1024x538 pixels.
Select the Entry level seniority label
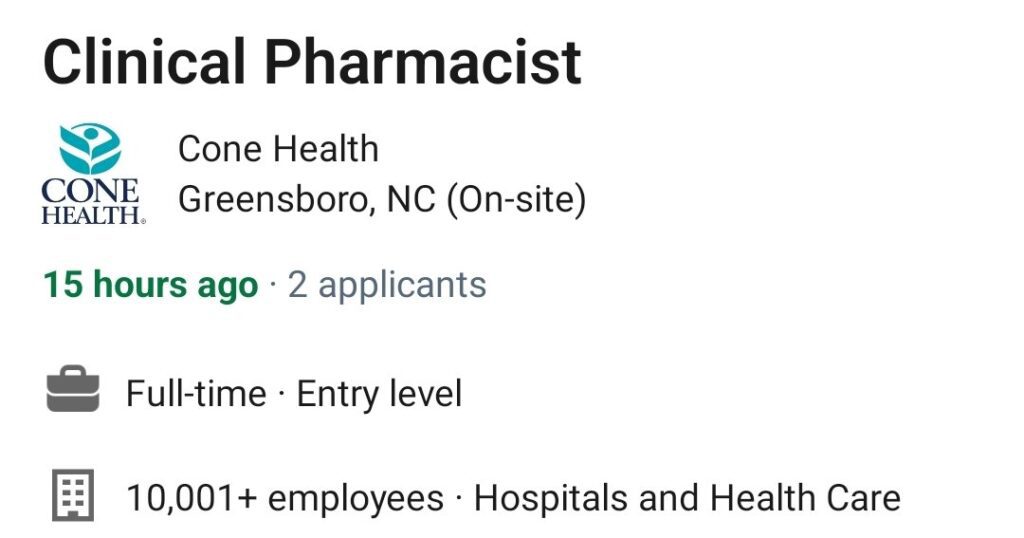[x=379, y=394]
